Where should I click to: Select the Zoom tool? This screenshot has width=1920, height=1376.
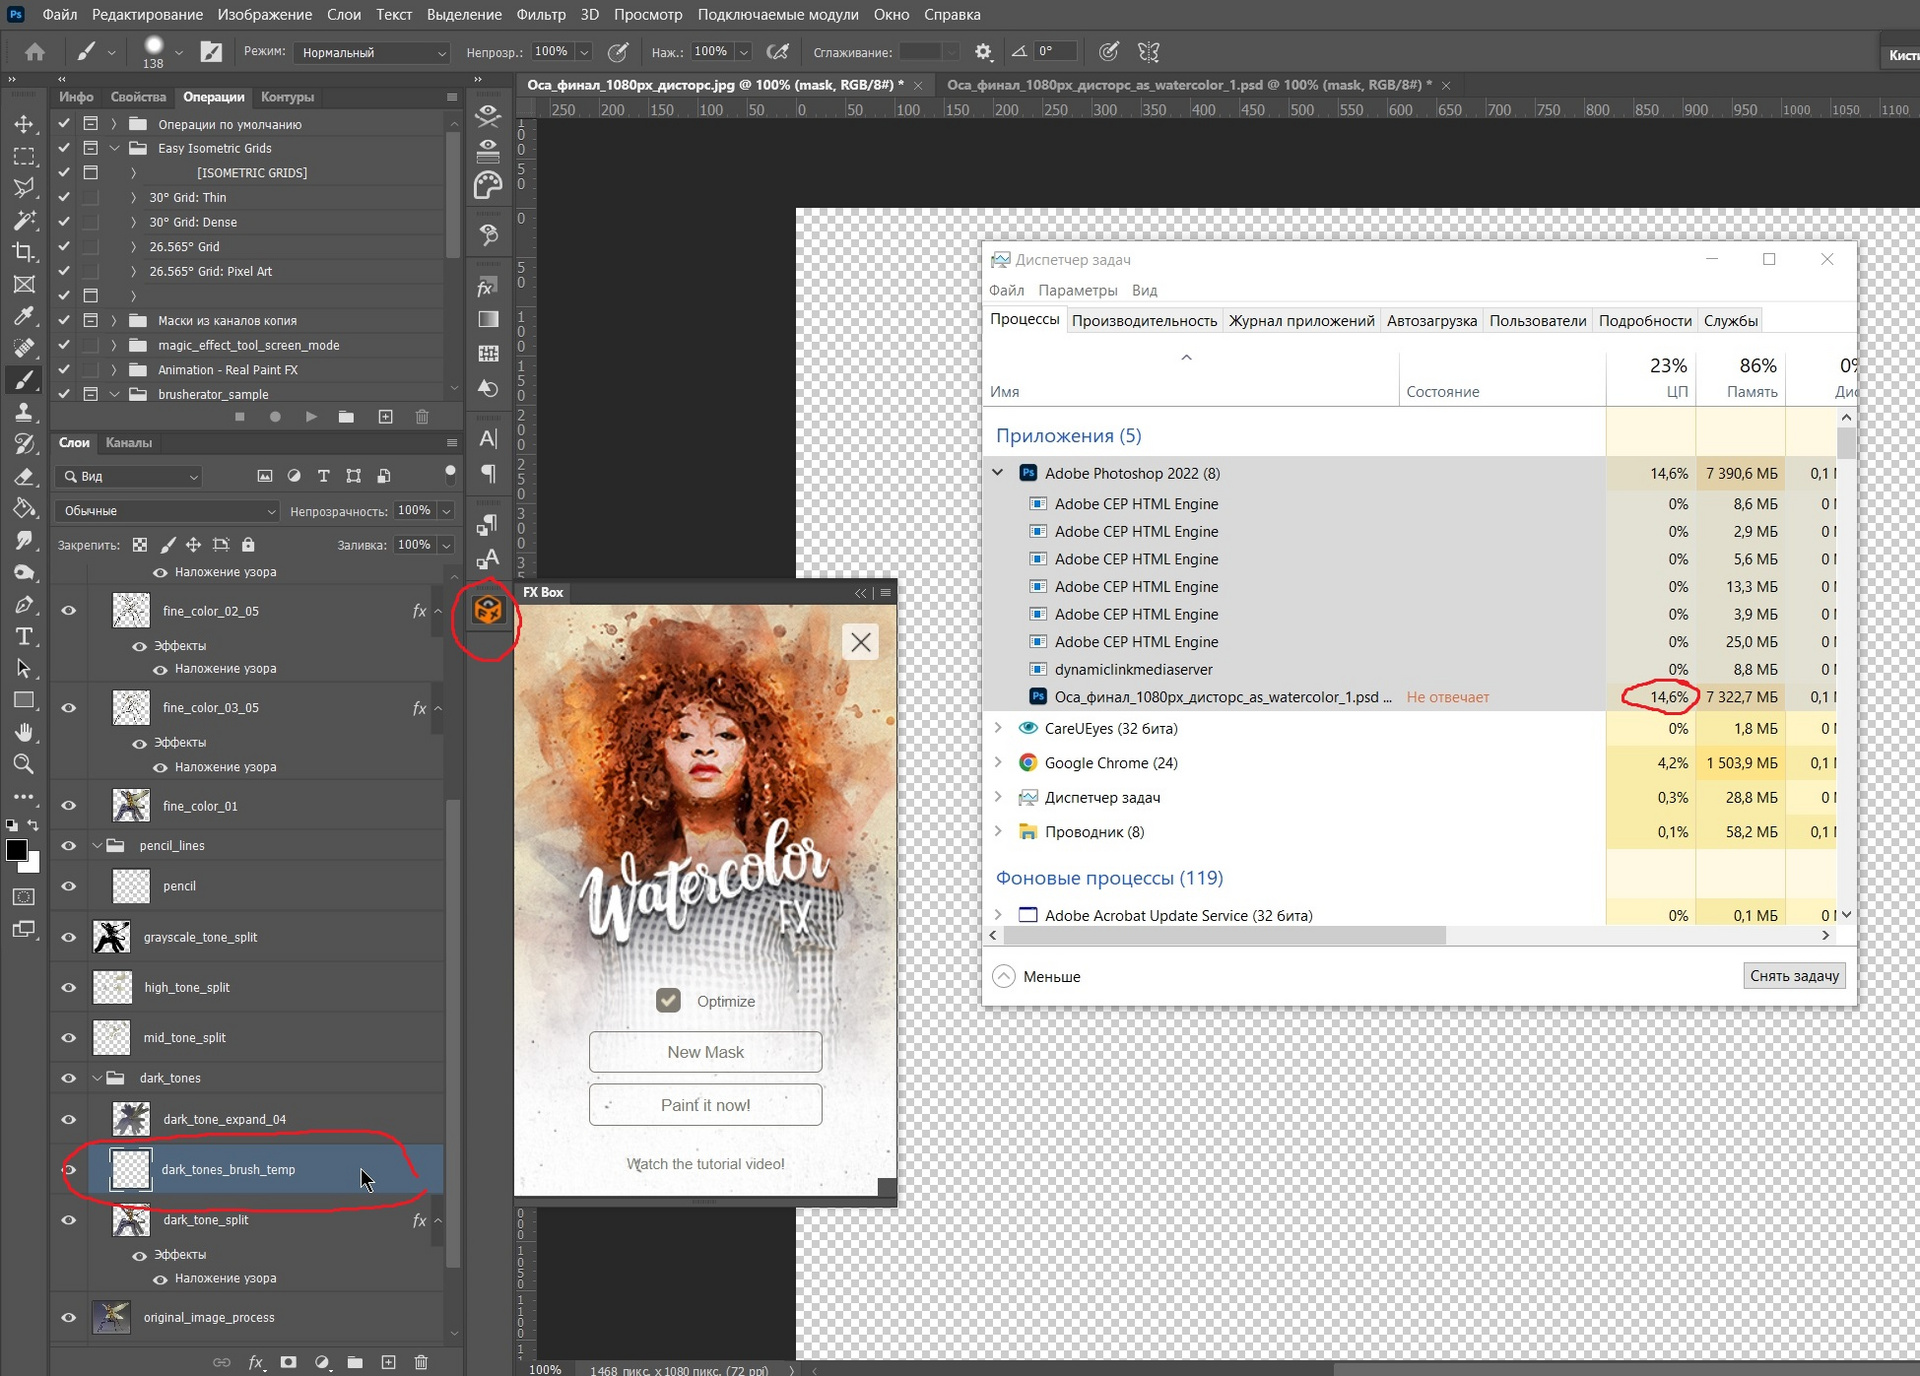pyautogui.click(x=24, y=765)
